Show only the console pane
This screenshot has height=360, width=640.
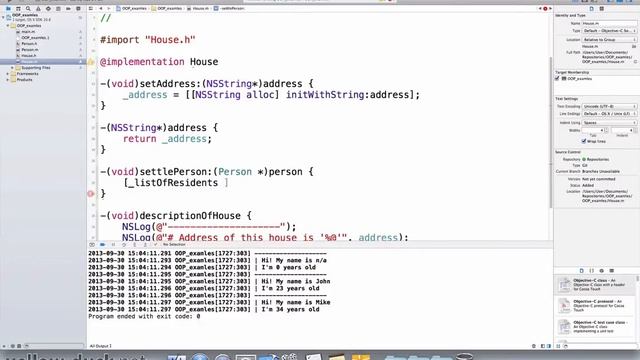549,346
